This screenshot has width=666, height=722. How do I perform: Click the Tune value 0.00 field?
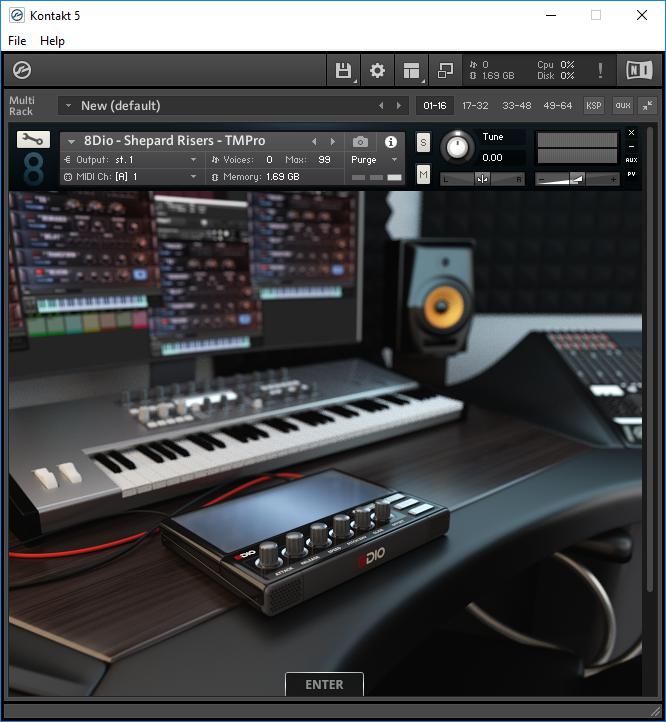point(502,157)
